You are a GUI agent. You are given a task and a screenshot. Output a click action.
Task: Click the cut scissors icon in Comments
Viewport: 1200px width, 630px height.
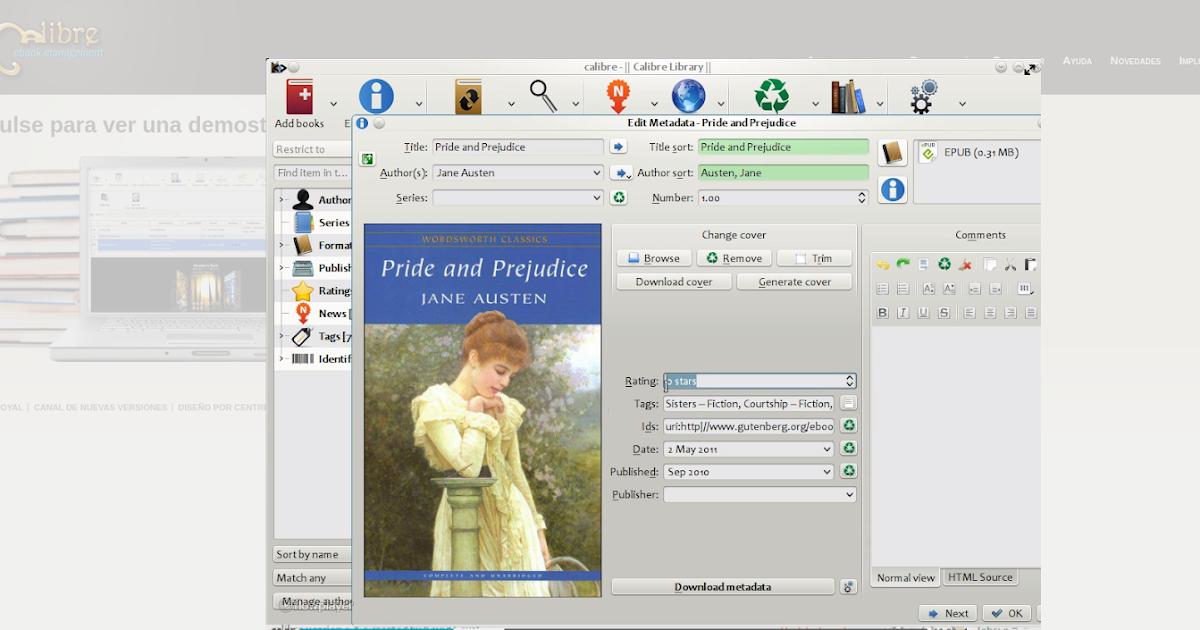[1011, 265]
